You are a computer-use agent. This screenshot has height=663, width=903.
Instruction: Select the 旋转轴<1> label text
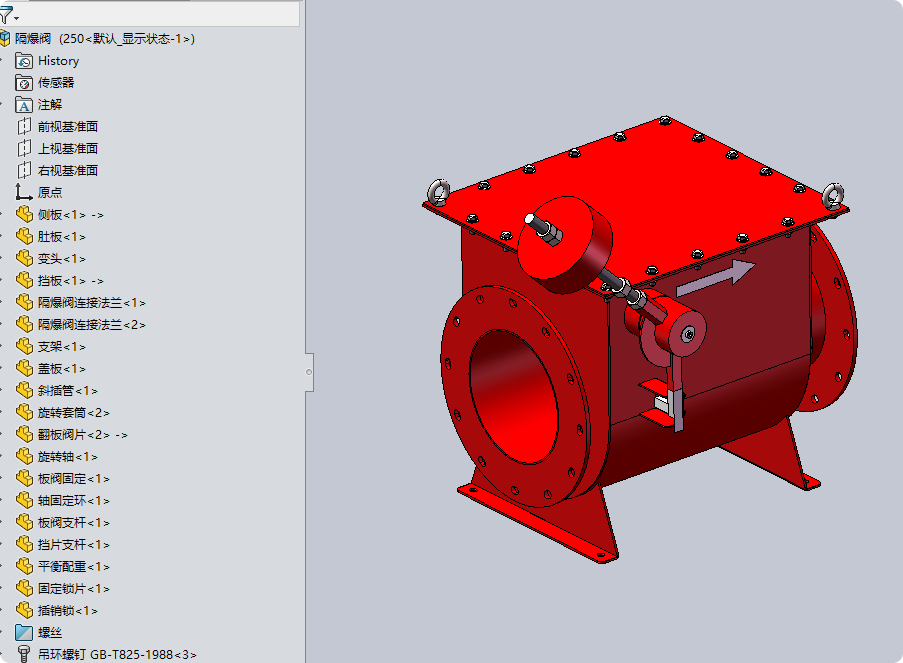tap(67, 456)
